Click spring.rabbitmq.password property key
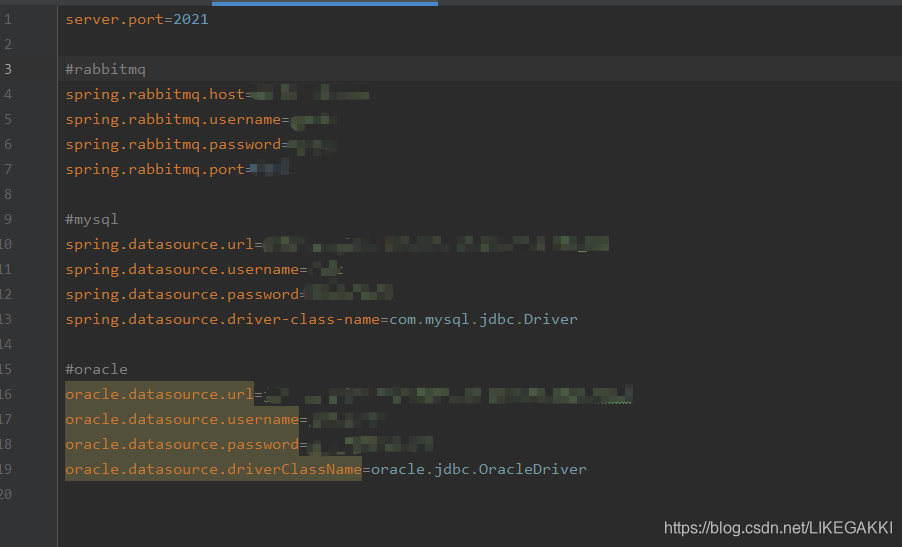This screenshot has height=547, width=902. coord(173,144)
